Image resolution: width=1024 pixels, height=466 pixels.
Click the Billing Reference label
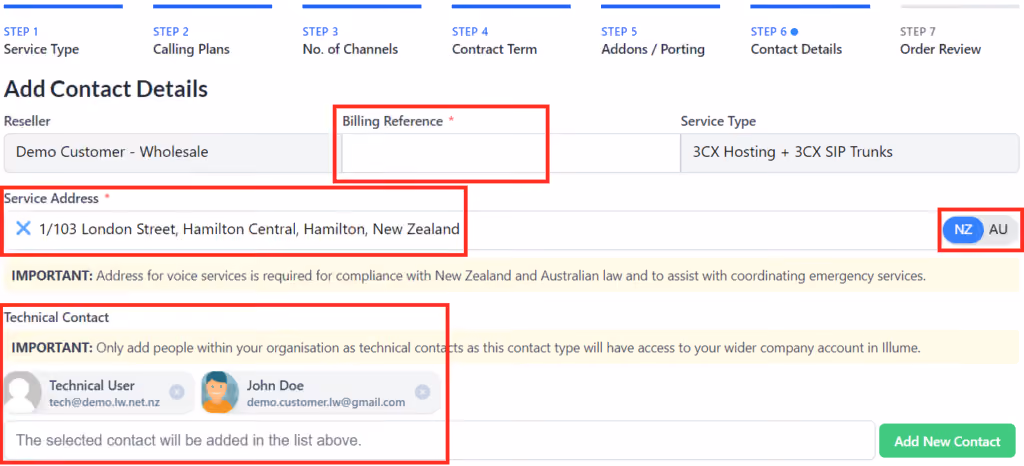coord(392,121)
